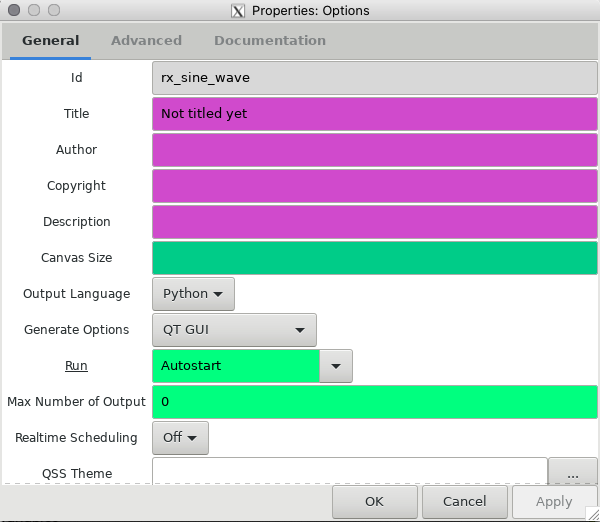Click the Max Number of Output field

click(375, 402)
